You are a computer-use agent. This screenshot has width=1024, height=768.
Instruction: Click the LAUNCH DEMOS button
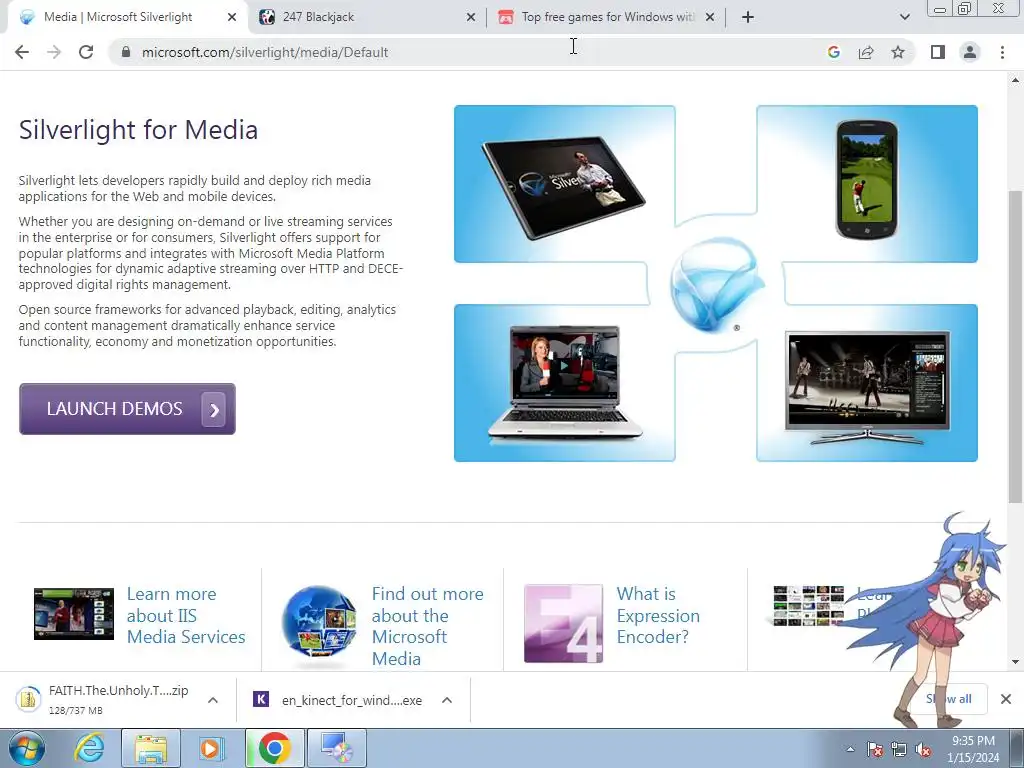point(127,409)
